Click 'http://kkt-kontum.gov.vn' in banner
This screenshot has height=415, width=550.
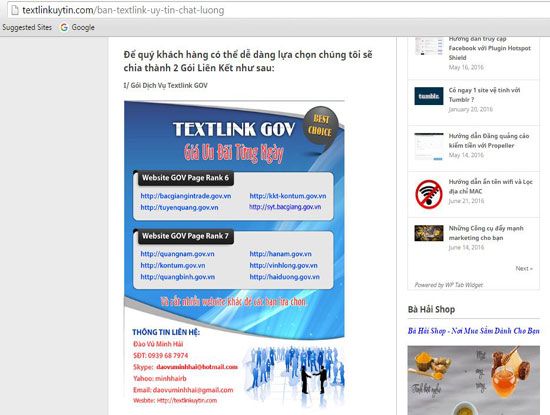288,196
